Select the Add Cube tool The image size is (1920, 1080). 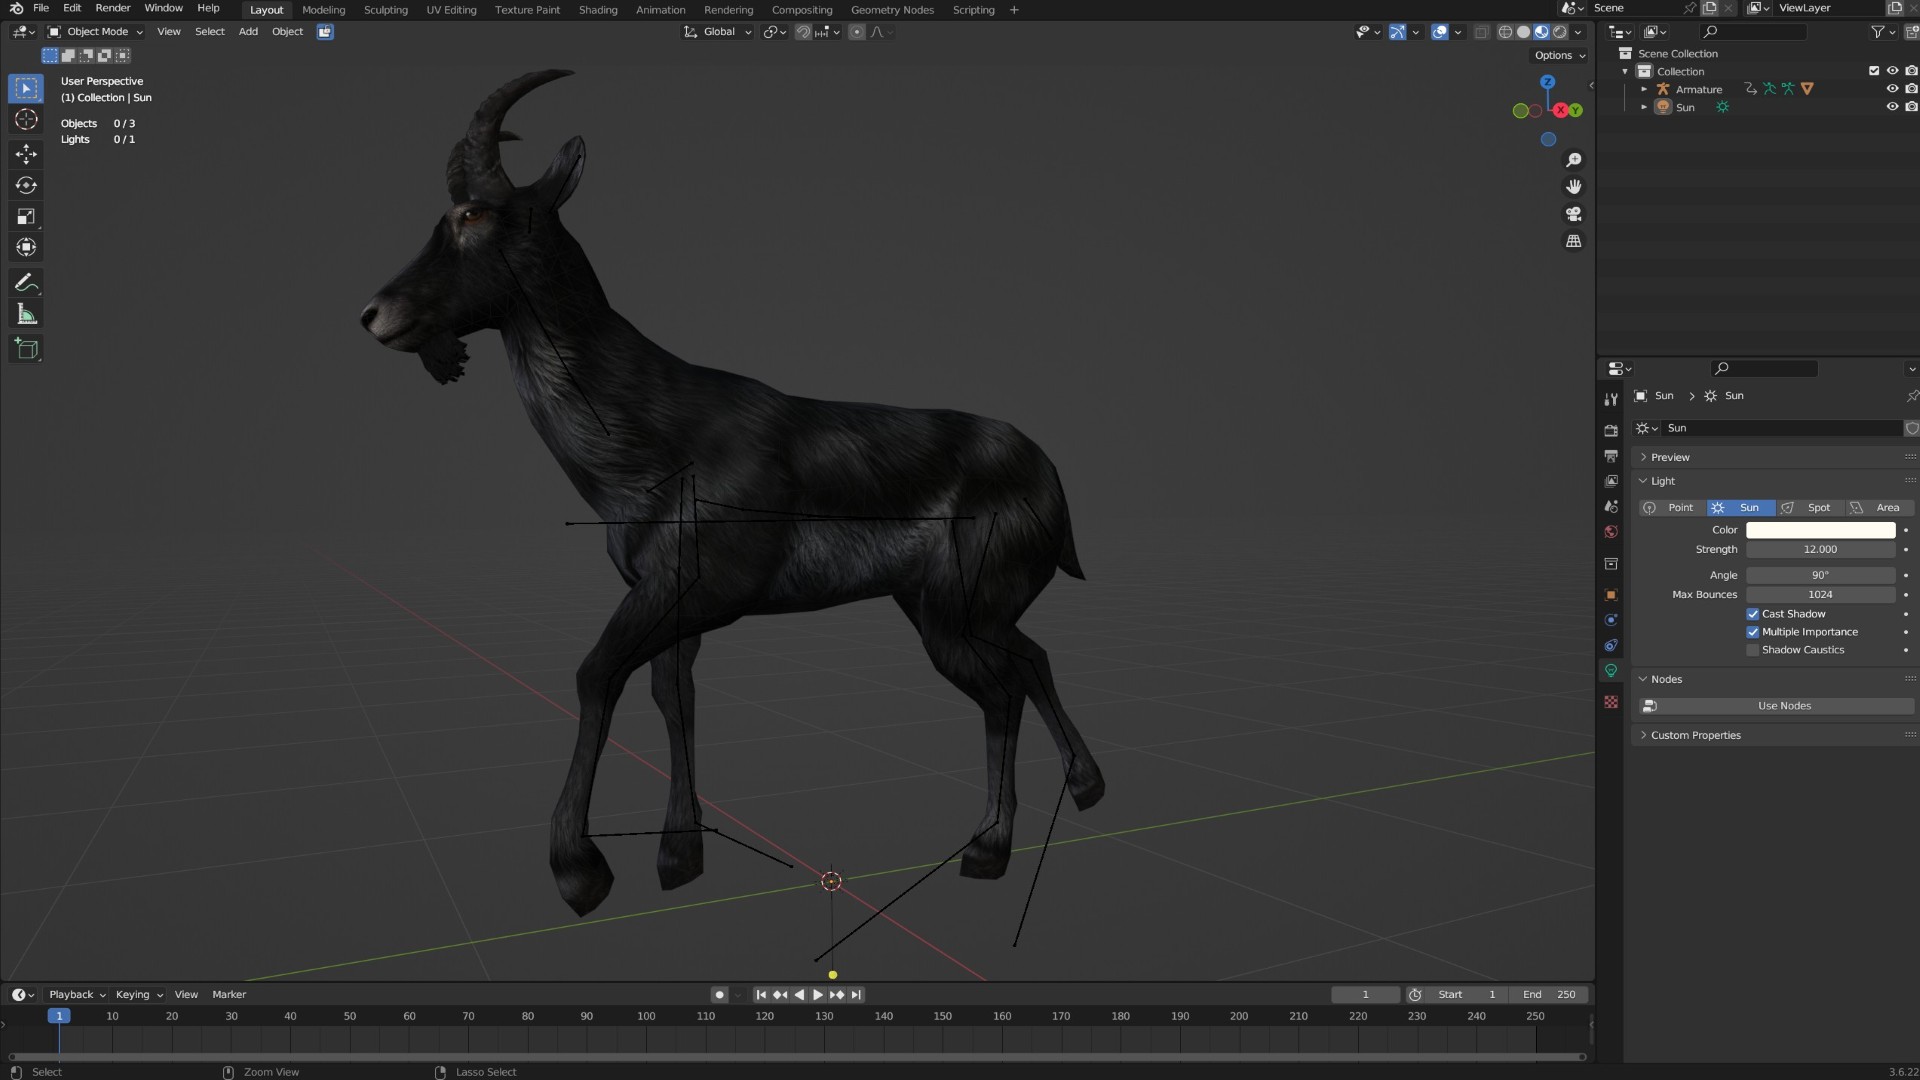pyautogui.click(x=26, y=349)
